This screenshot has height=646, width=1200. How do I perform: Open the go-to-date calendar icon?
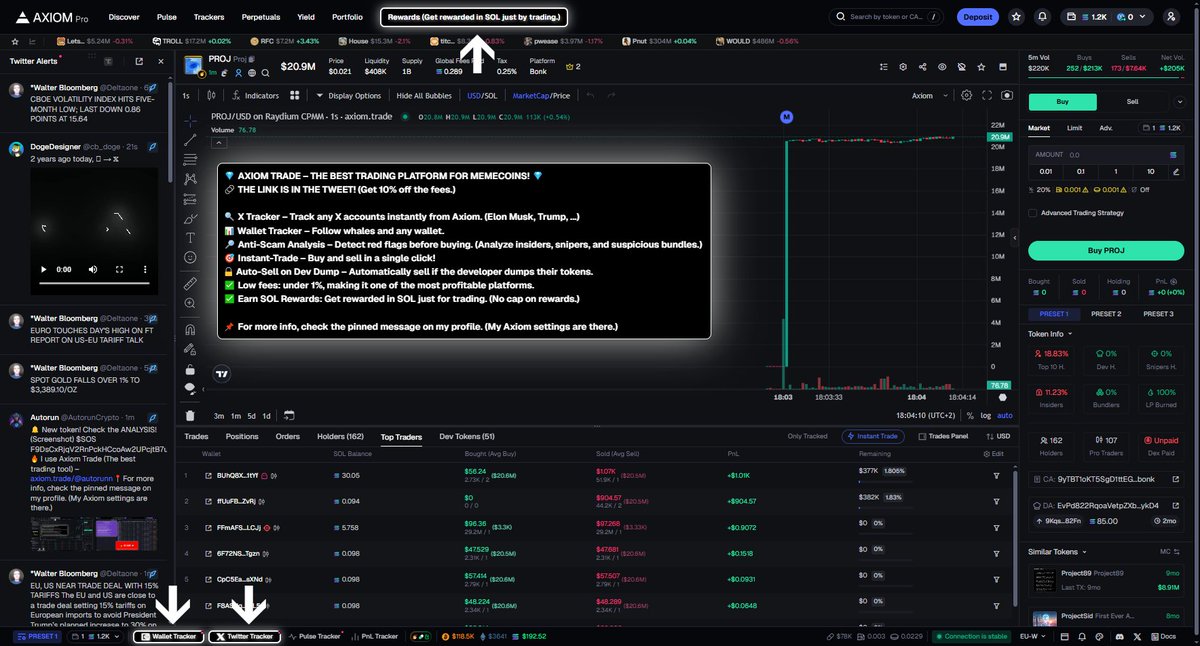tap(288, 415)
